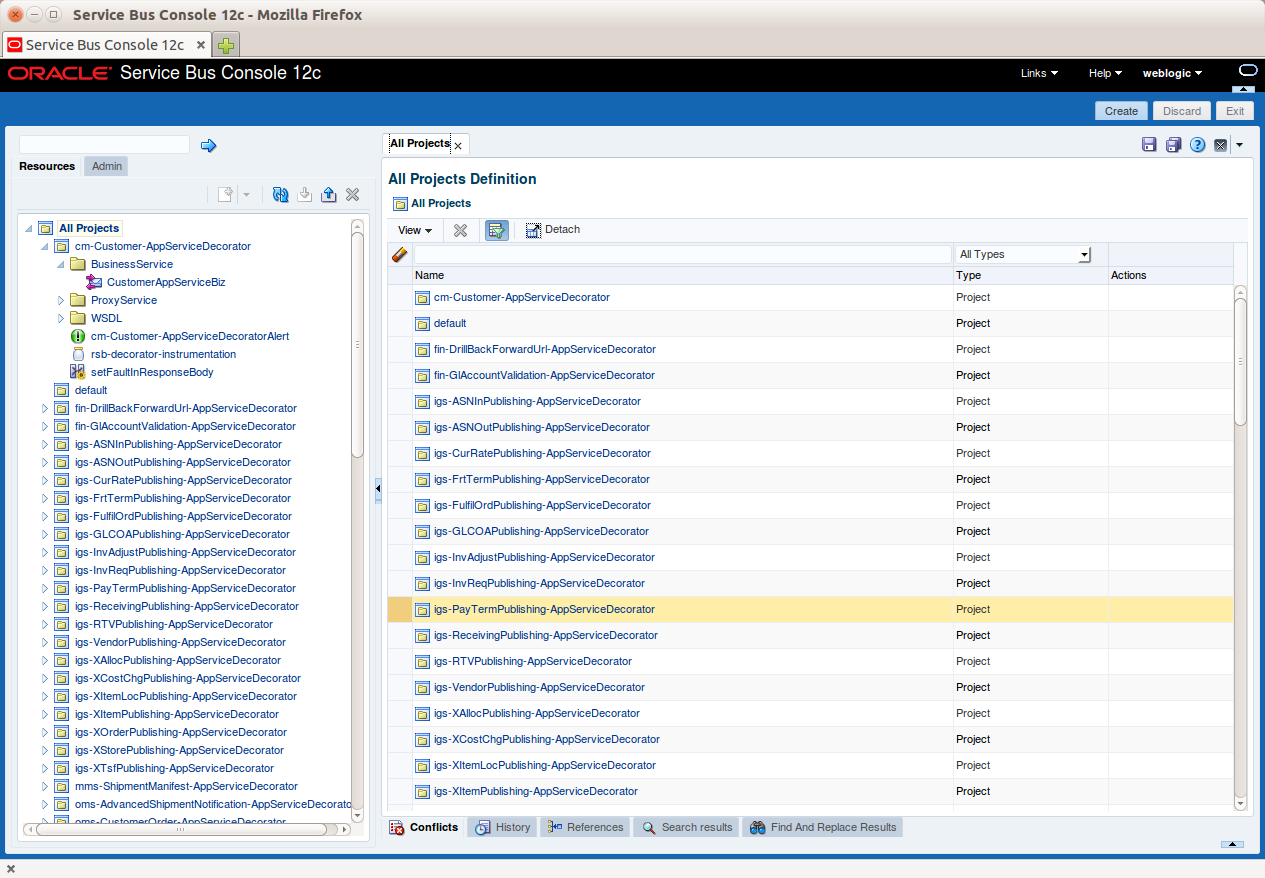The width and height of the screenshot is (1265, 878).
Task: Open the weblogic user menu
Action: pyautogui.click(x=1172, y=73)
